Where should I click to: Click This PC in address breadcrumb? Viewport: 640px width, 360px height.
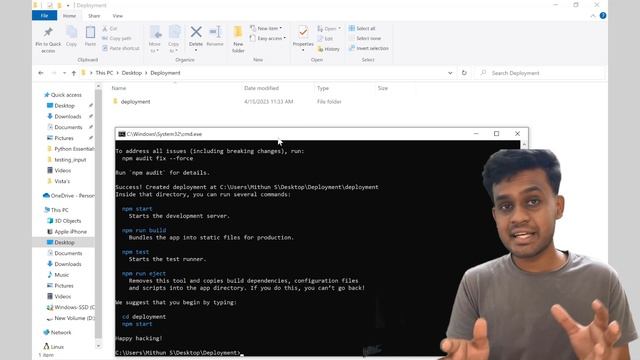point(104,73)
